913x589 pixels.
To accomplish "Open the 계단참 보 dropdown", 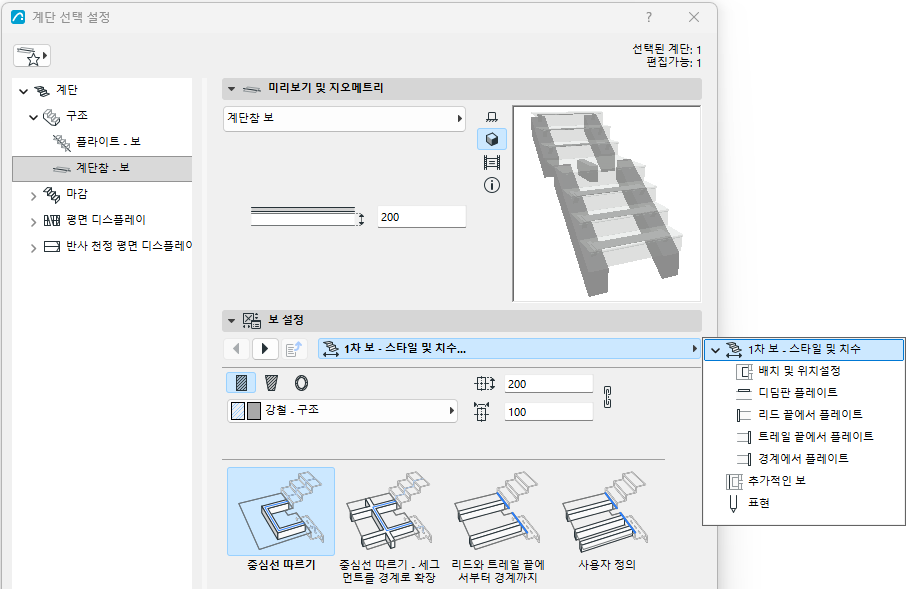I will (344, 119).
